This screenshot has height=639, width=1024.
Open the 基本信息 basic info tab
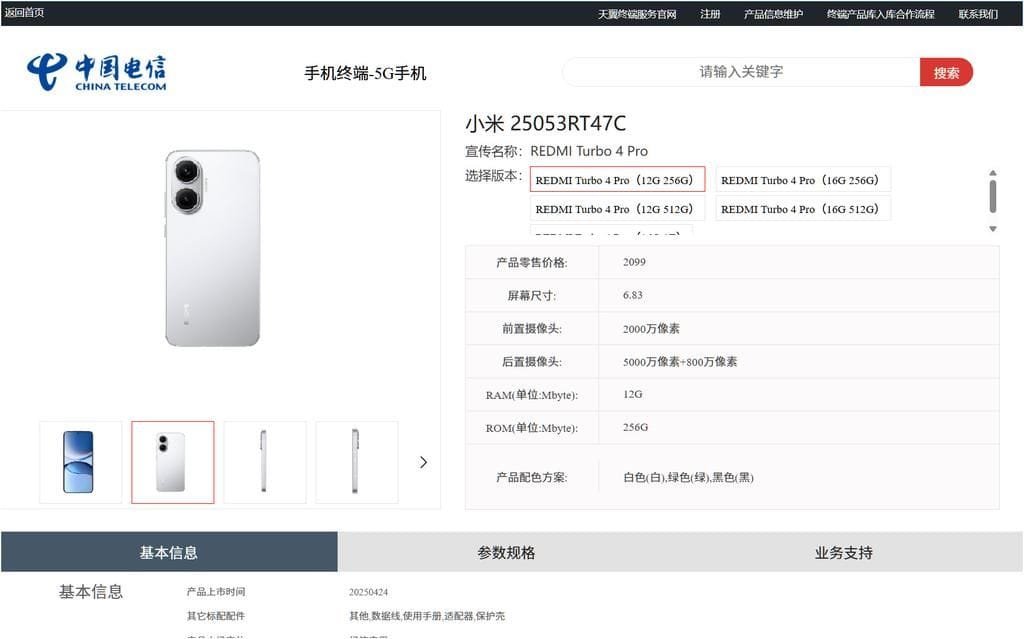pos(169,551)
